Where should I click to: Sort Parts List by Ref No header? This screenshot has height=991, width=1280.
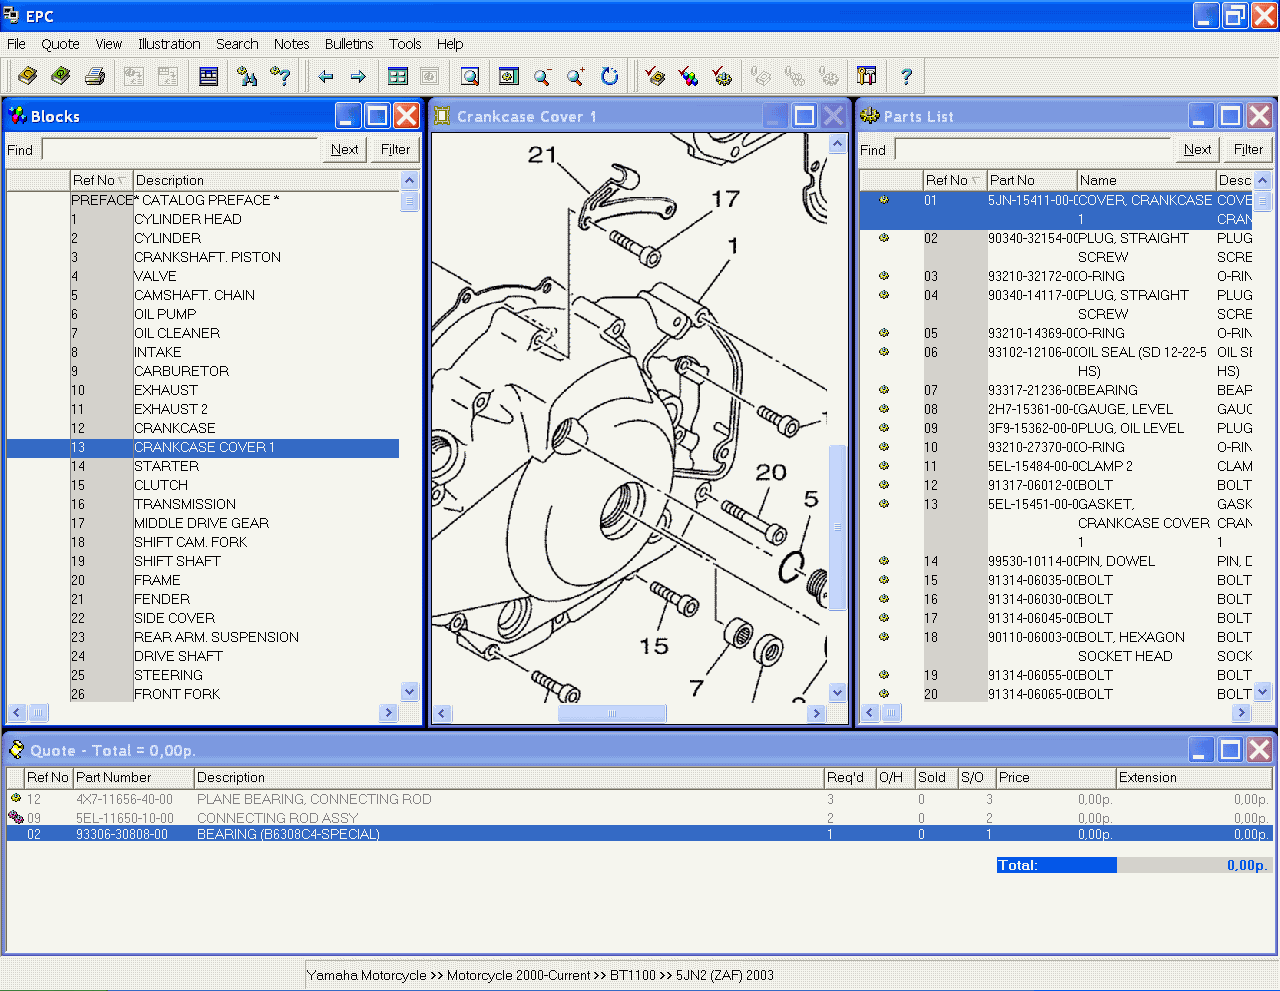[x=954, y=180]
